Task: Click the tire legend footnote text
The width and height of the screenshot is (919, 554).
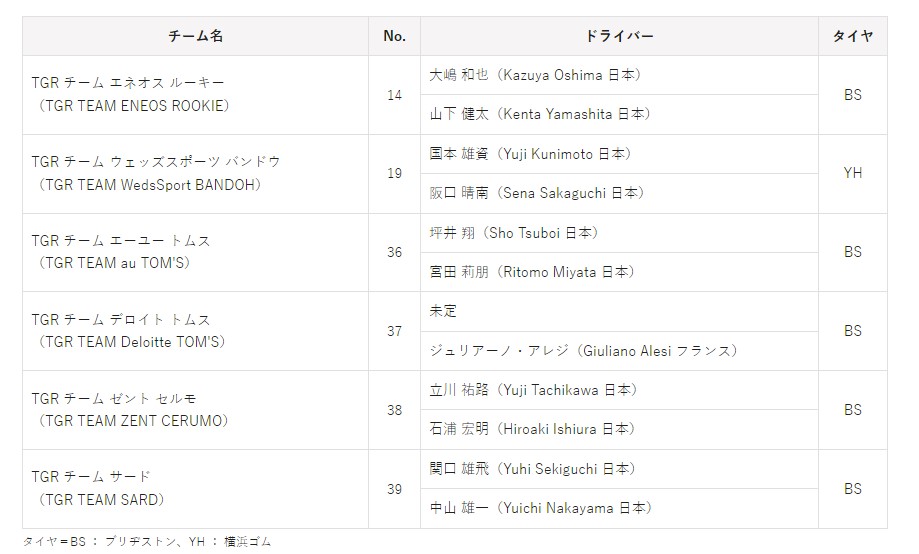Action: tap(147, 542)
